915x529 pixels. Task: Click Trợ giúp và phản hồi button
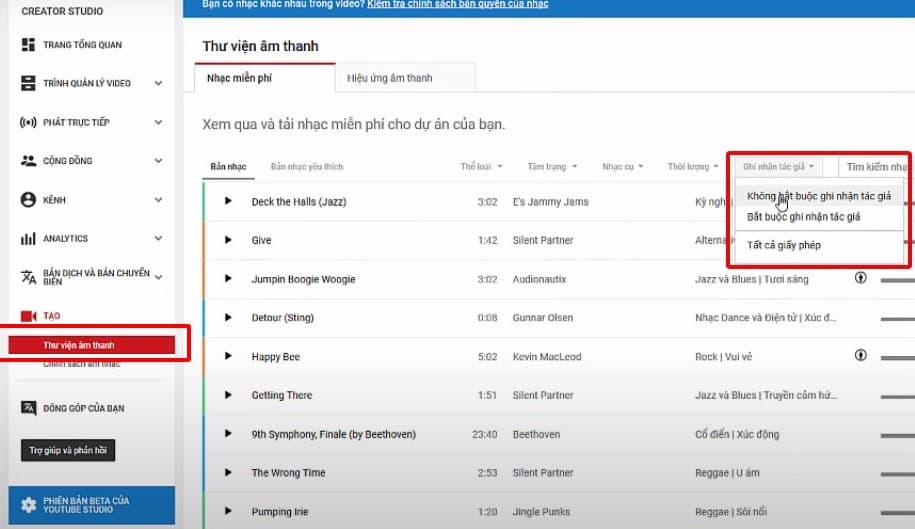68,451
